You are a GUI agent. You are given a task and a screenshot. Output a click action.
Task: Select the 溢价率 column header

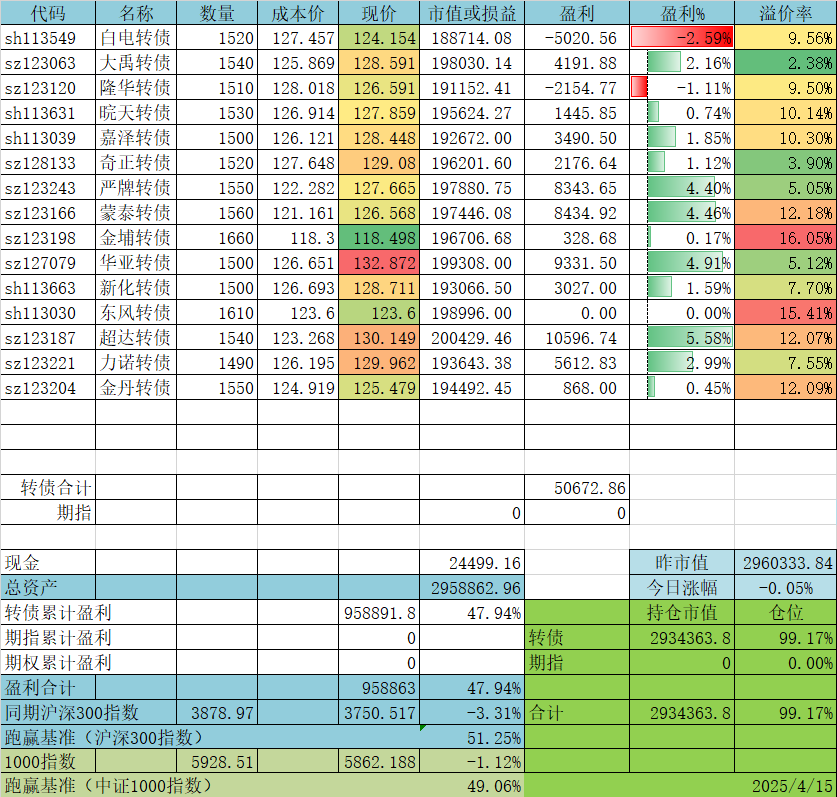(x=786, y=13)
